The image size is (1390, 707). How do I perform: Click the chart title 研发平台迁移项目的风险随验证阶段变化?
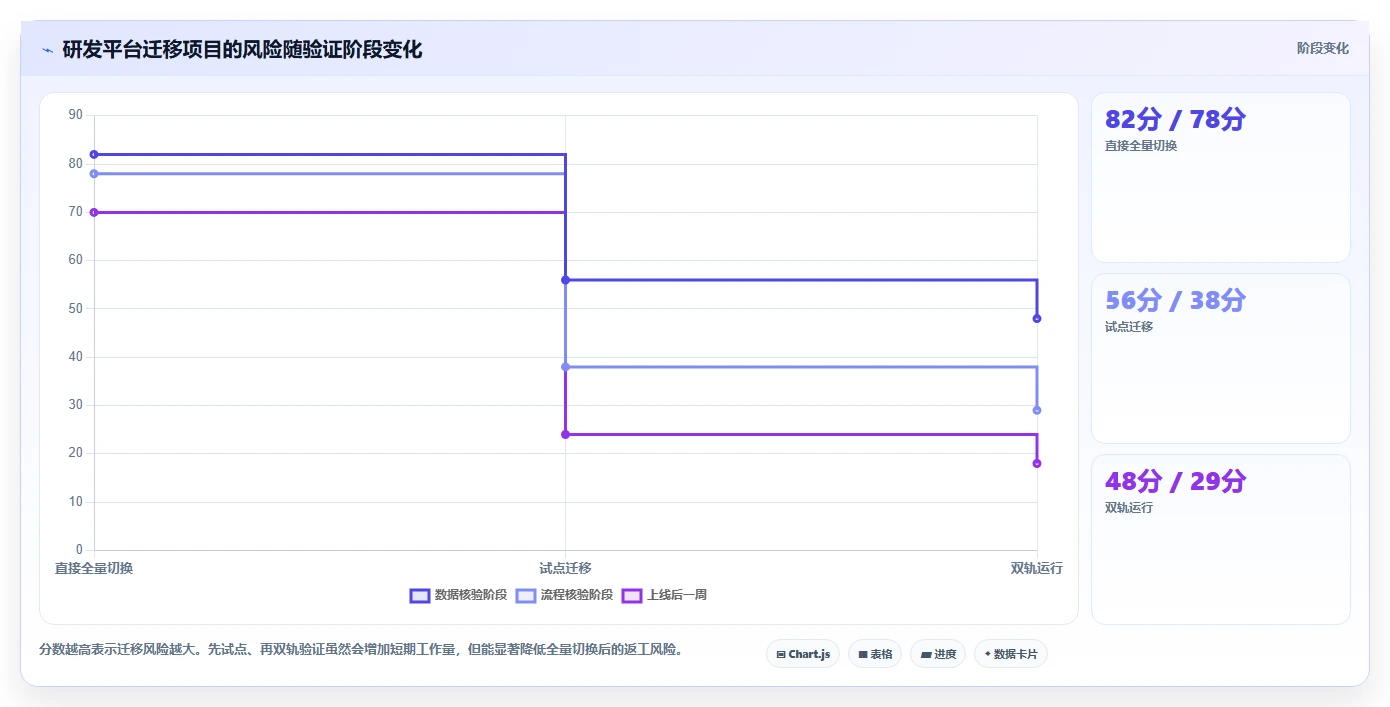point(242,50)
